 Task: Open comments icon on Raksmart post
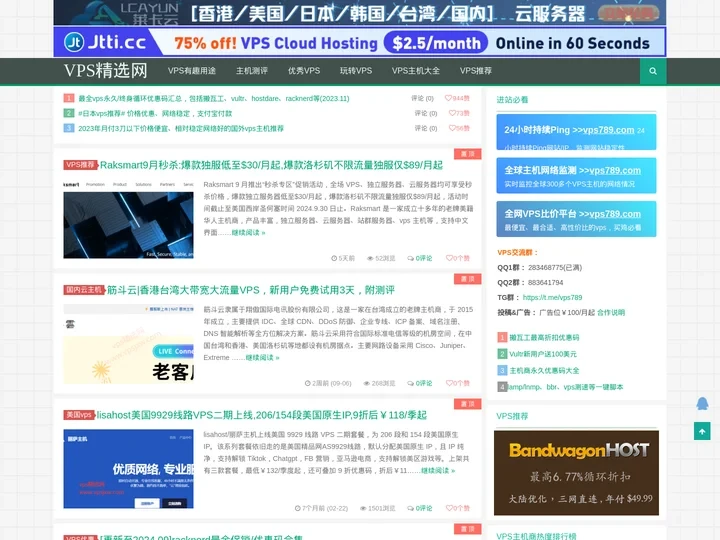click(x=410, y=258)
